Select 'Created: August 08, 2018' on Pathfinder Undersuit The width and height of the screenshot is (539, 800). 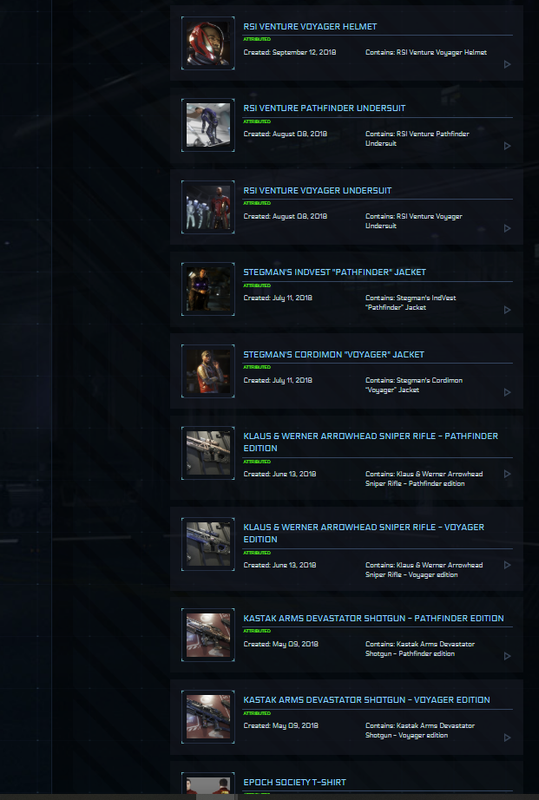pyautogui.click(x=285, y=134)
